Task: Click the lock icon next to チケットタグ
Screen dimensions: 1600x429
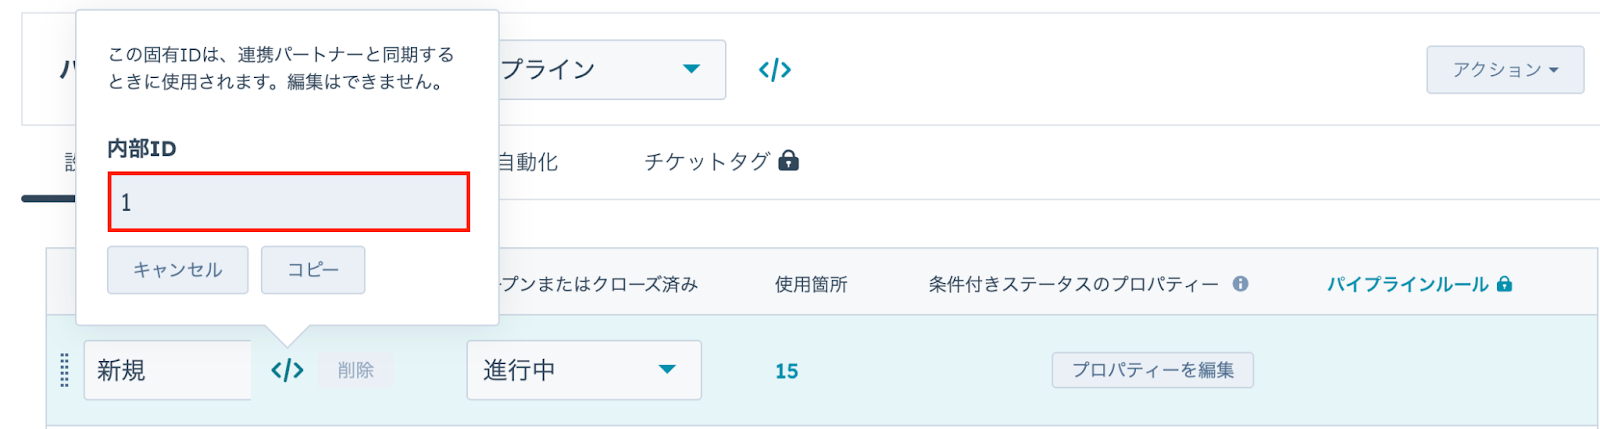Action: pos(789,161)
